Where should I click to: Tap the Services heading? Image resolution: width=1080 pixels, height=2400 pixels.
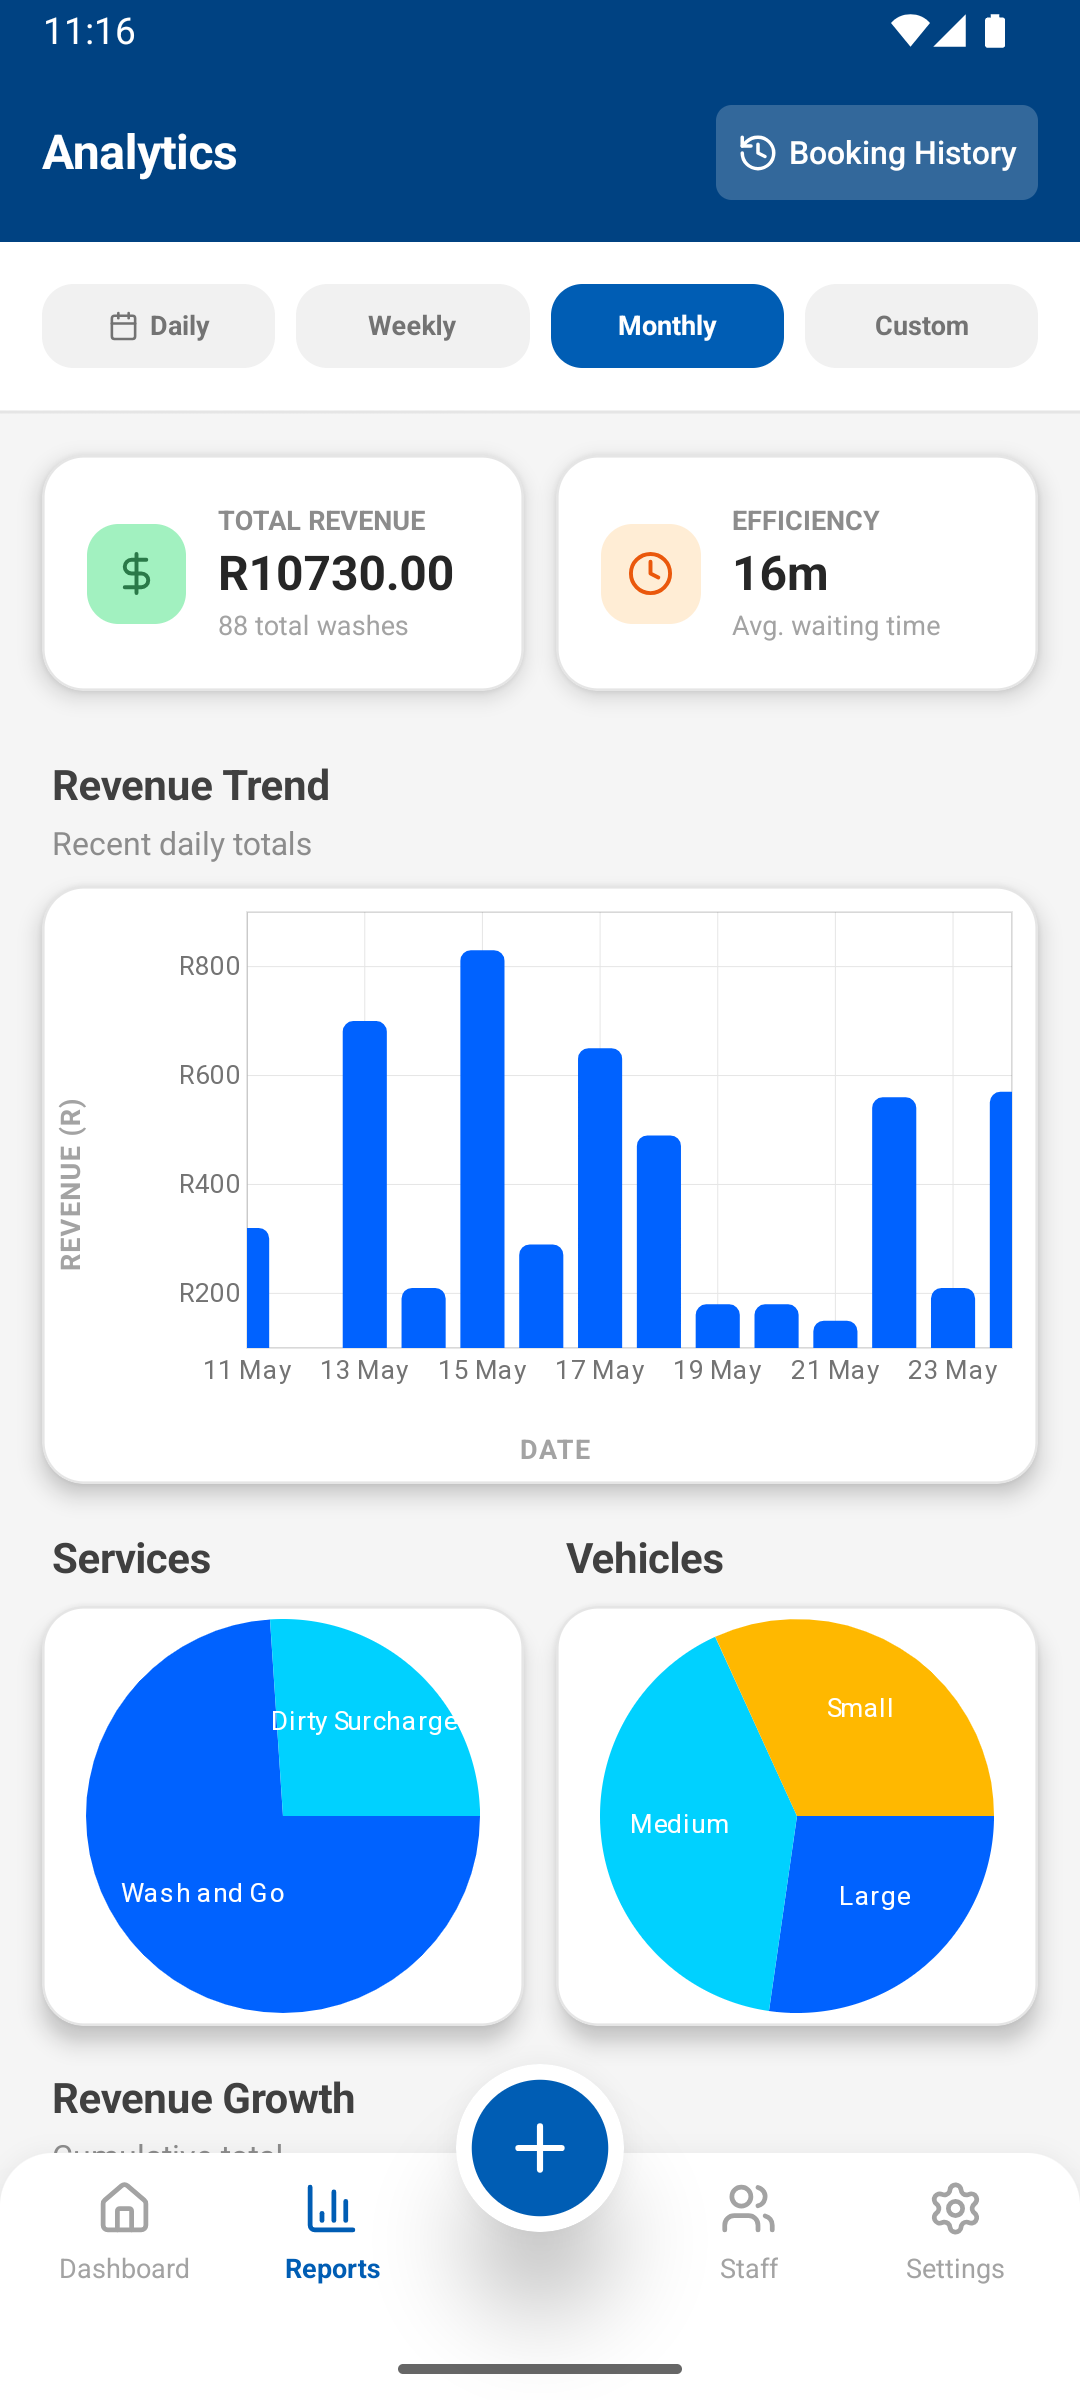pos(131,1558)
